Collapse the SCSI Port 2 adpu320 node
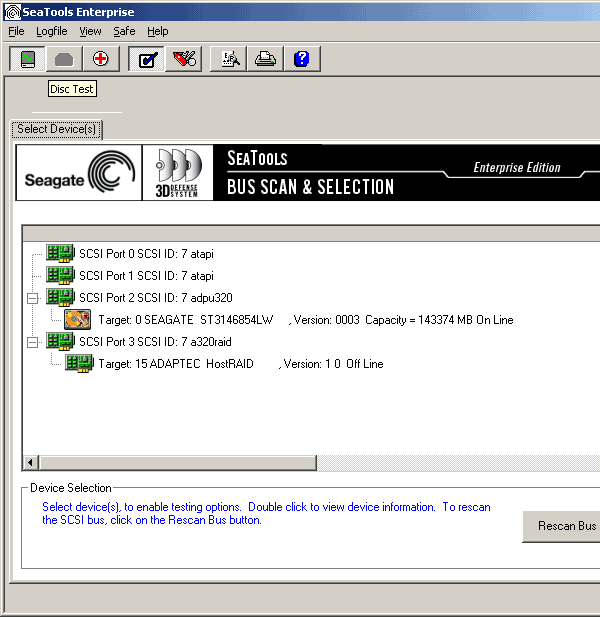Viewport: 600px width, 617px height. click(x=33, y=298)
